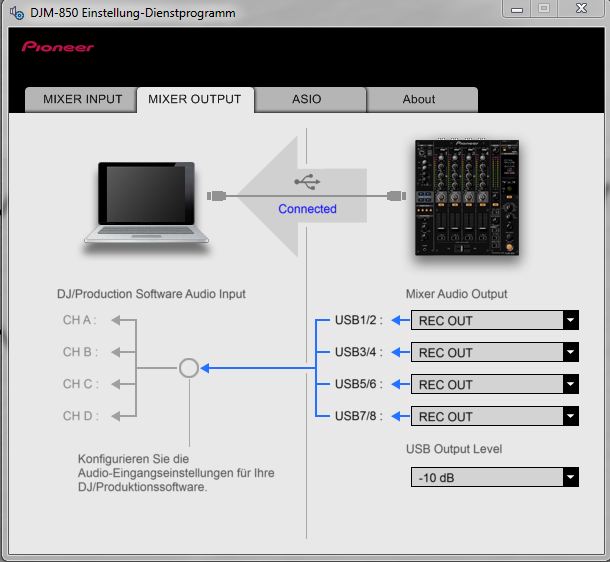Click the blue arrow beside USB1/2
The width and height of the screenshot is (610, 562).
point(400,320)
